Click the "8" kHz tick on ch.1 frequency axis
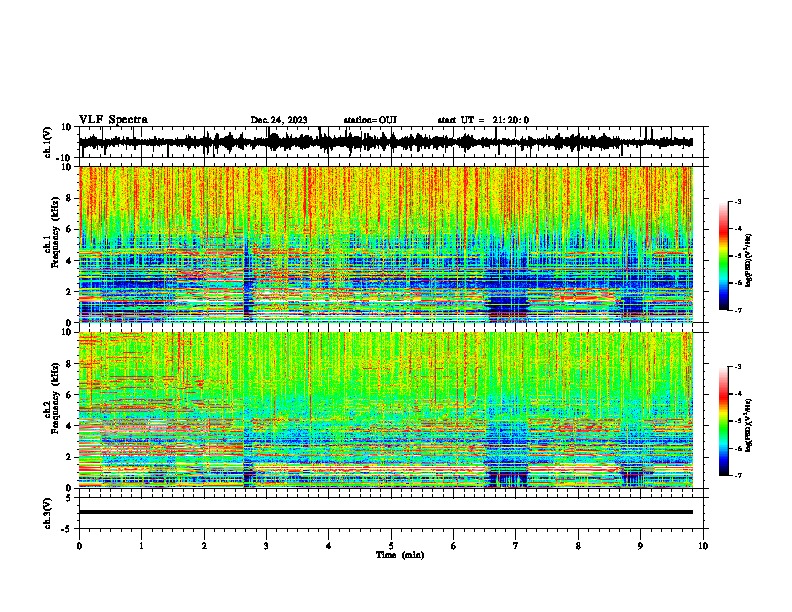Screen dimensions: 792x612 point(69,198)
